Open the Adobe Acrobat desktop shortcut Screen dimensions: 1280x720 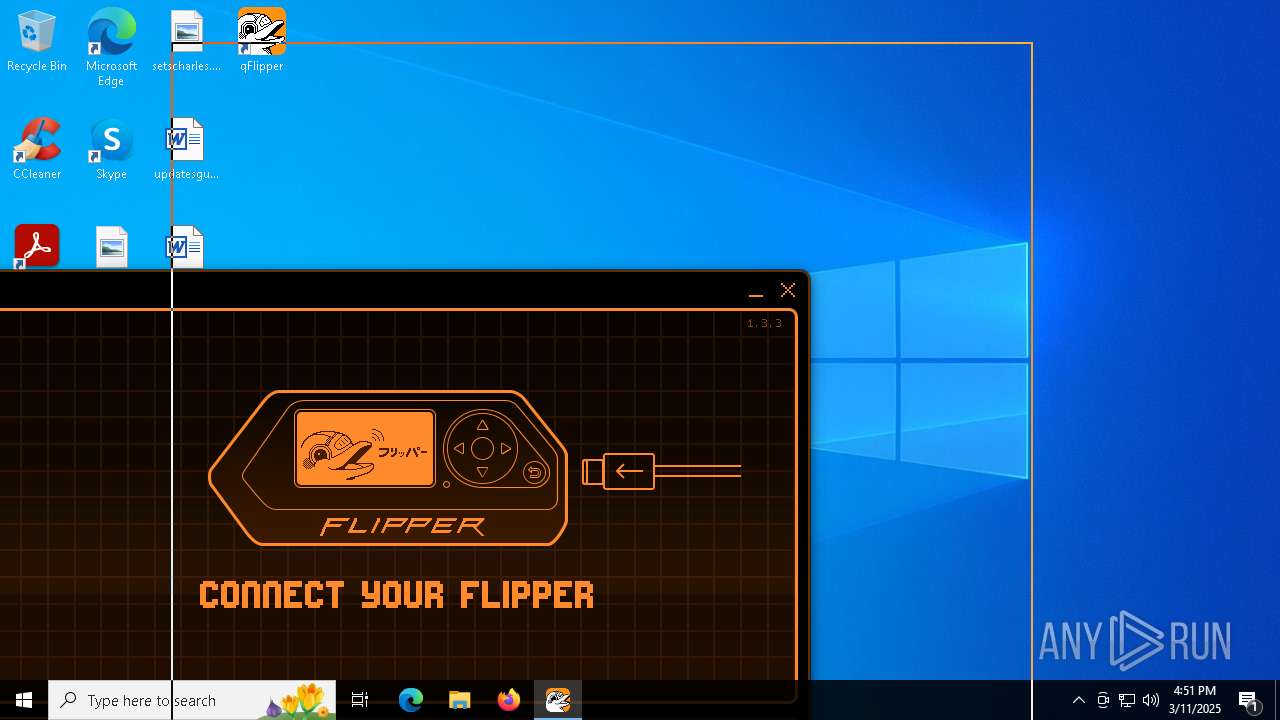point(37,246)
